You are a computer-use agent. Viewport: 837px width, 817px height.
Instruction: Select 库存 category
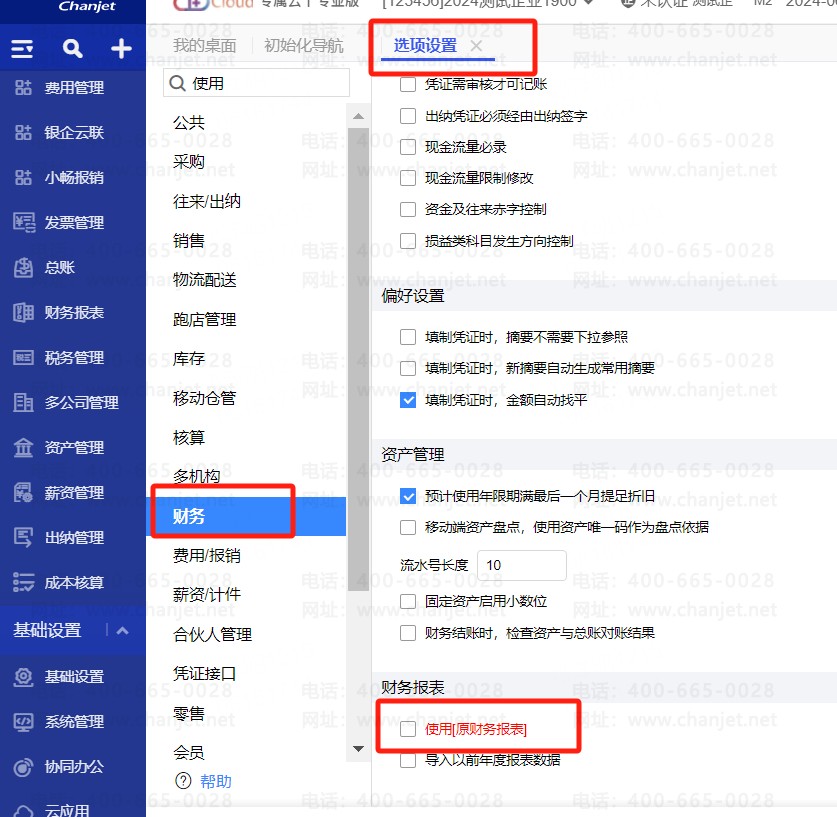(189, 359)
